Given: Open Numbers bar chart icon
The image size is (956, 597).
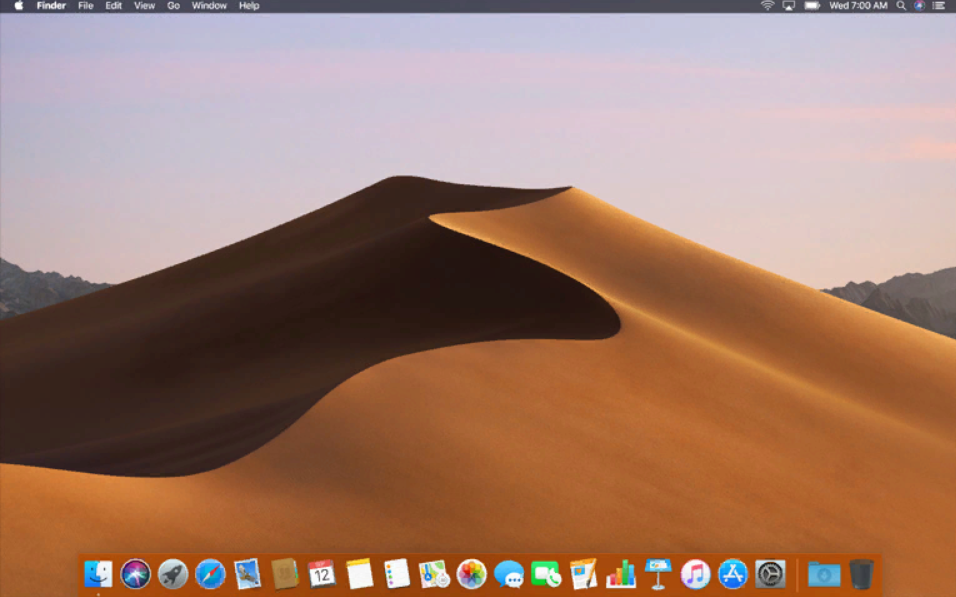Looking at the screenshot, I should 621,574.
